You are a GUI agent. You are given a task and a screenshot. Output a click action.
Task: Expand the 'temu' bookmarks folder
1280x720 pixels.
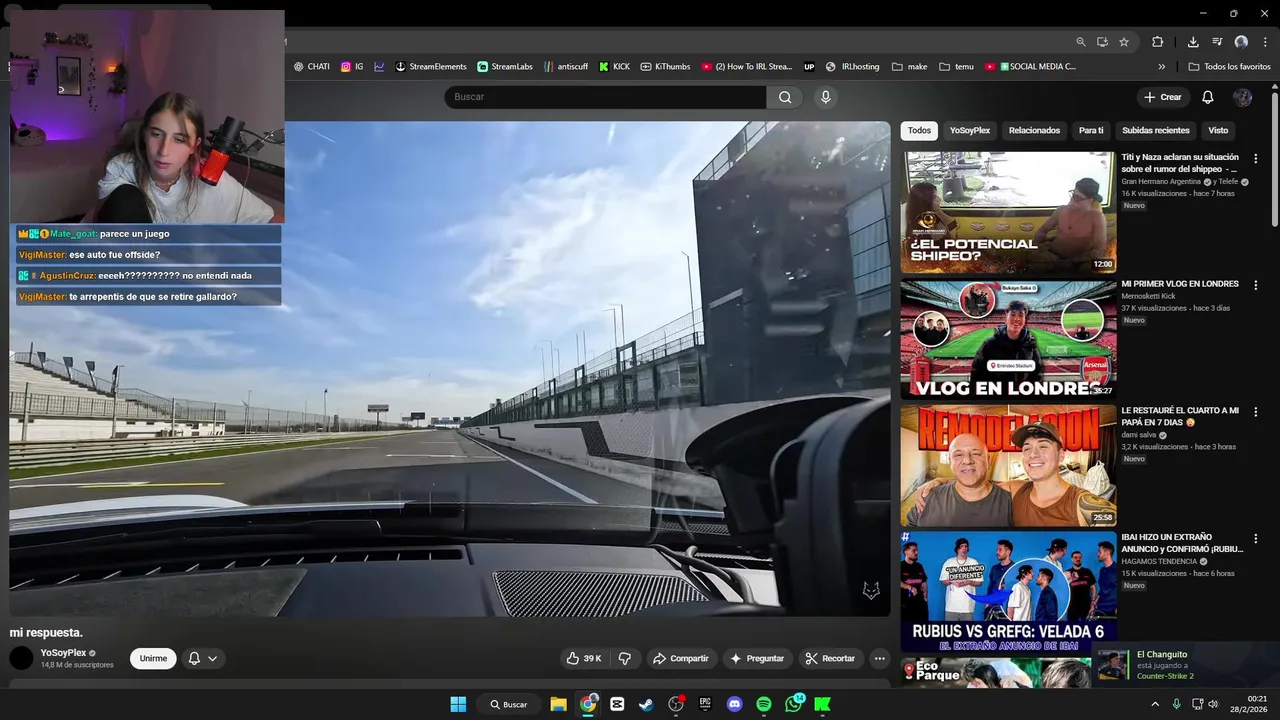956,67
